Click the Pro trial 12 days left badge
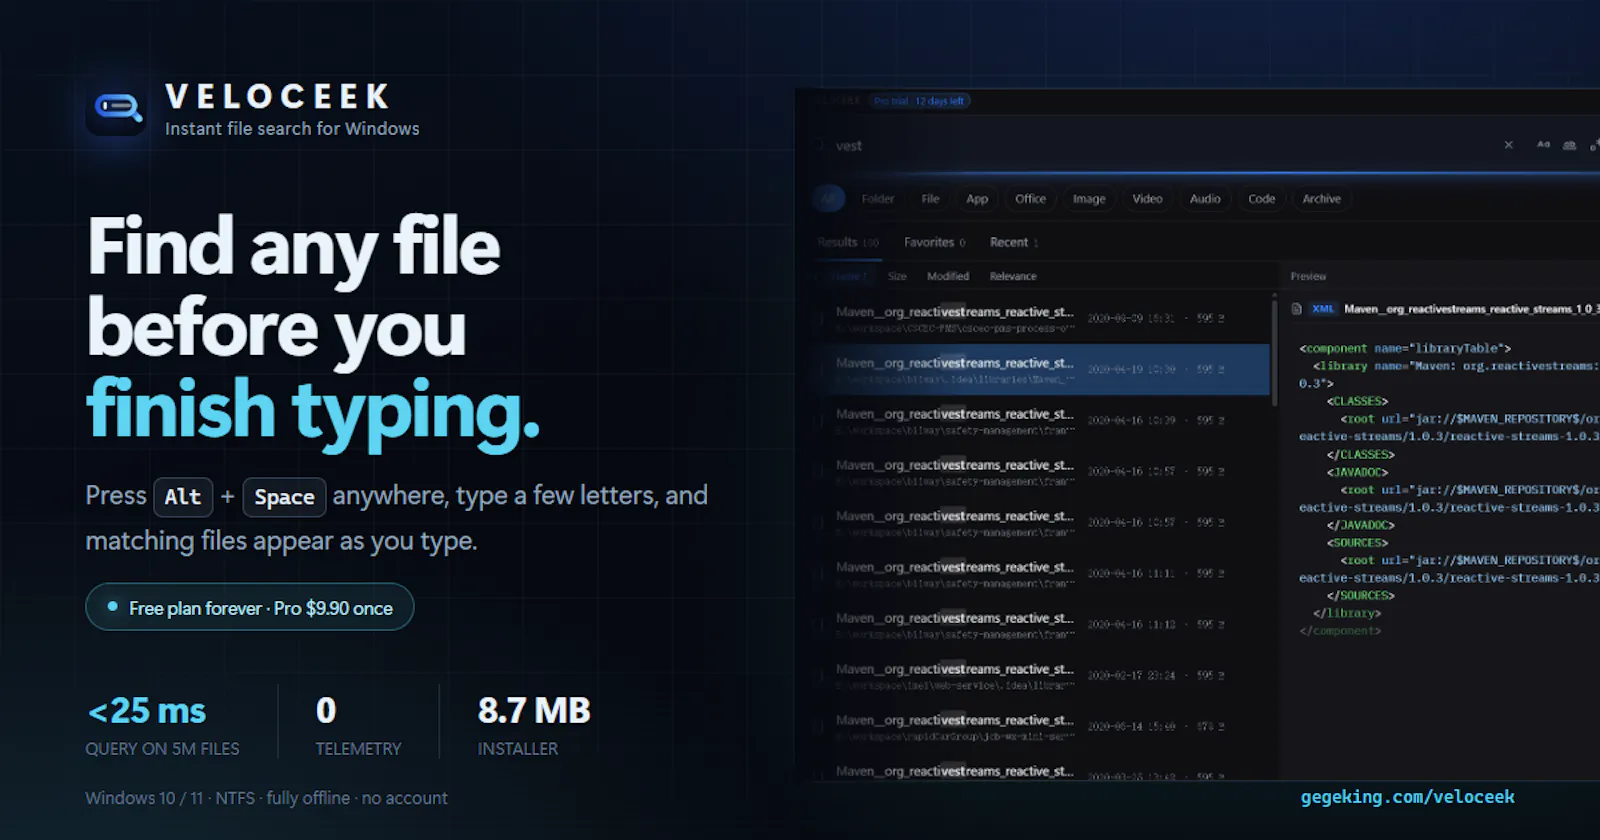The image size is (1600, 840). point(919,101)
